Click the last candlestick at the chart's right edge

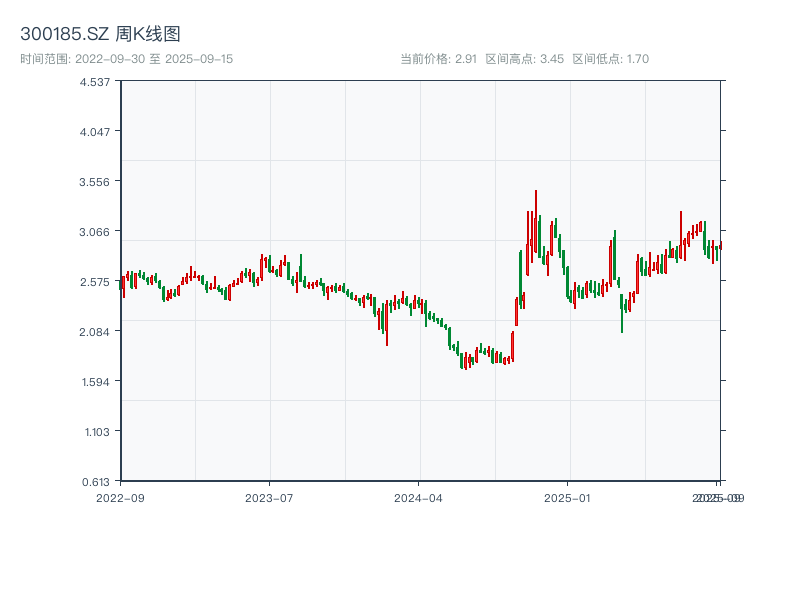720,246
